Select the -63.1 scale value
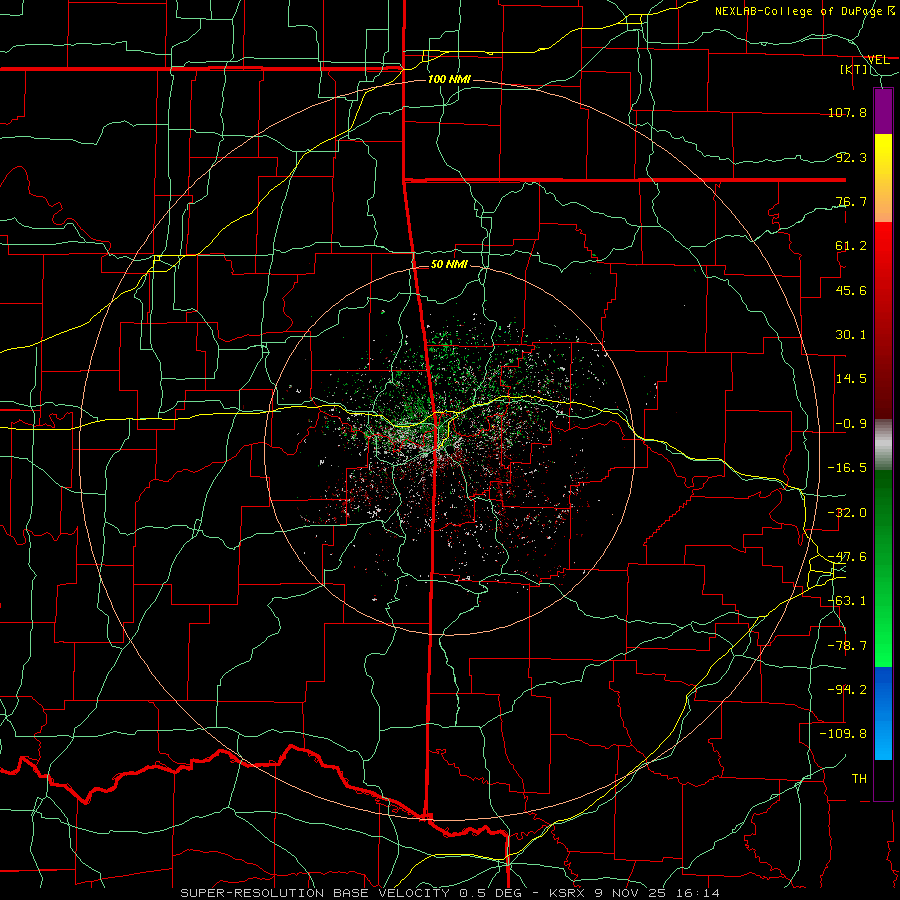 point(847,601)
